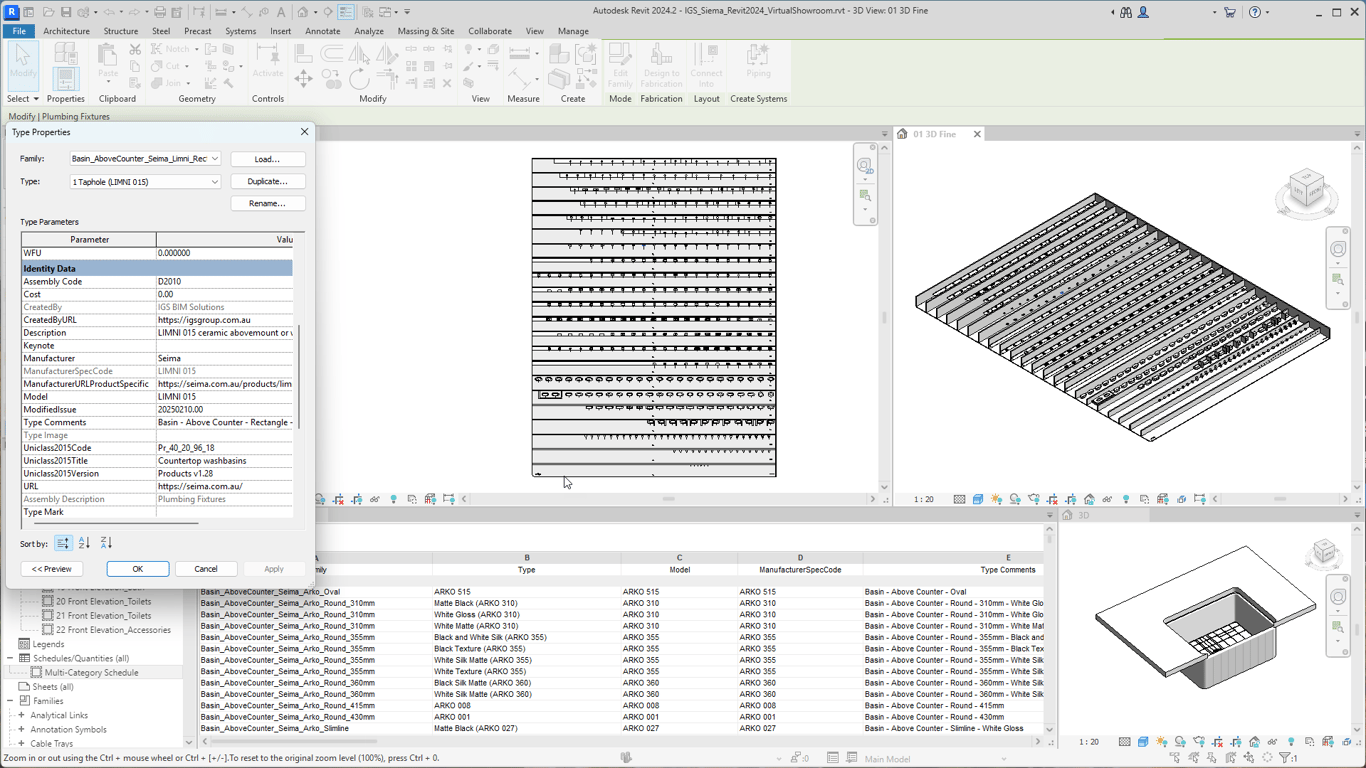Click the Duplicate... button
The height and width of the screenshot is (768, 1366).
(x=267, y=181)
